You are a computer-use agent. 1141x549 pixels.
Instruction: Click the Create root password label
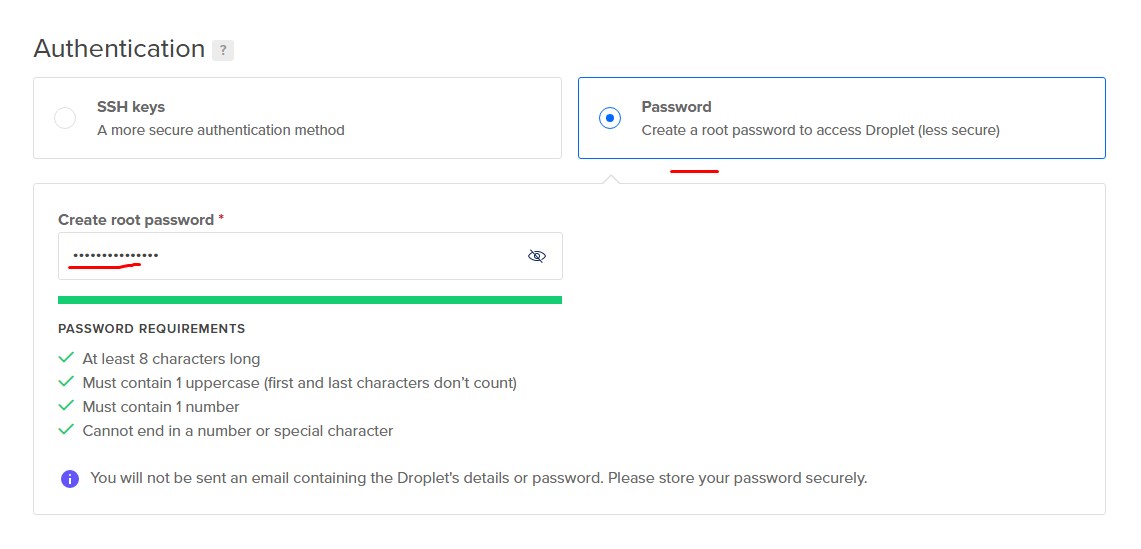pyautogui.click(x=136, y=220)
